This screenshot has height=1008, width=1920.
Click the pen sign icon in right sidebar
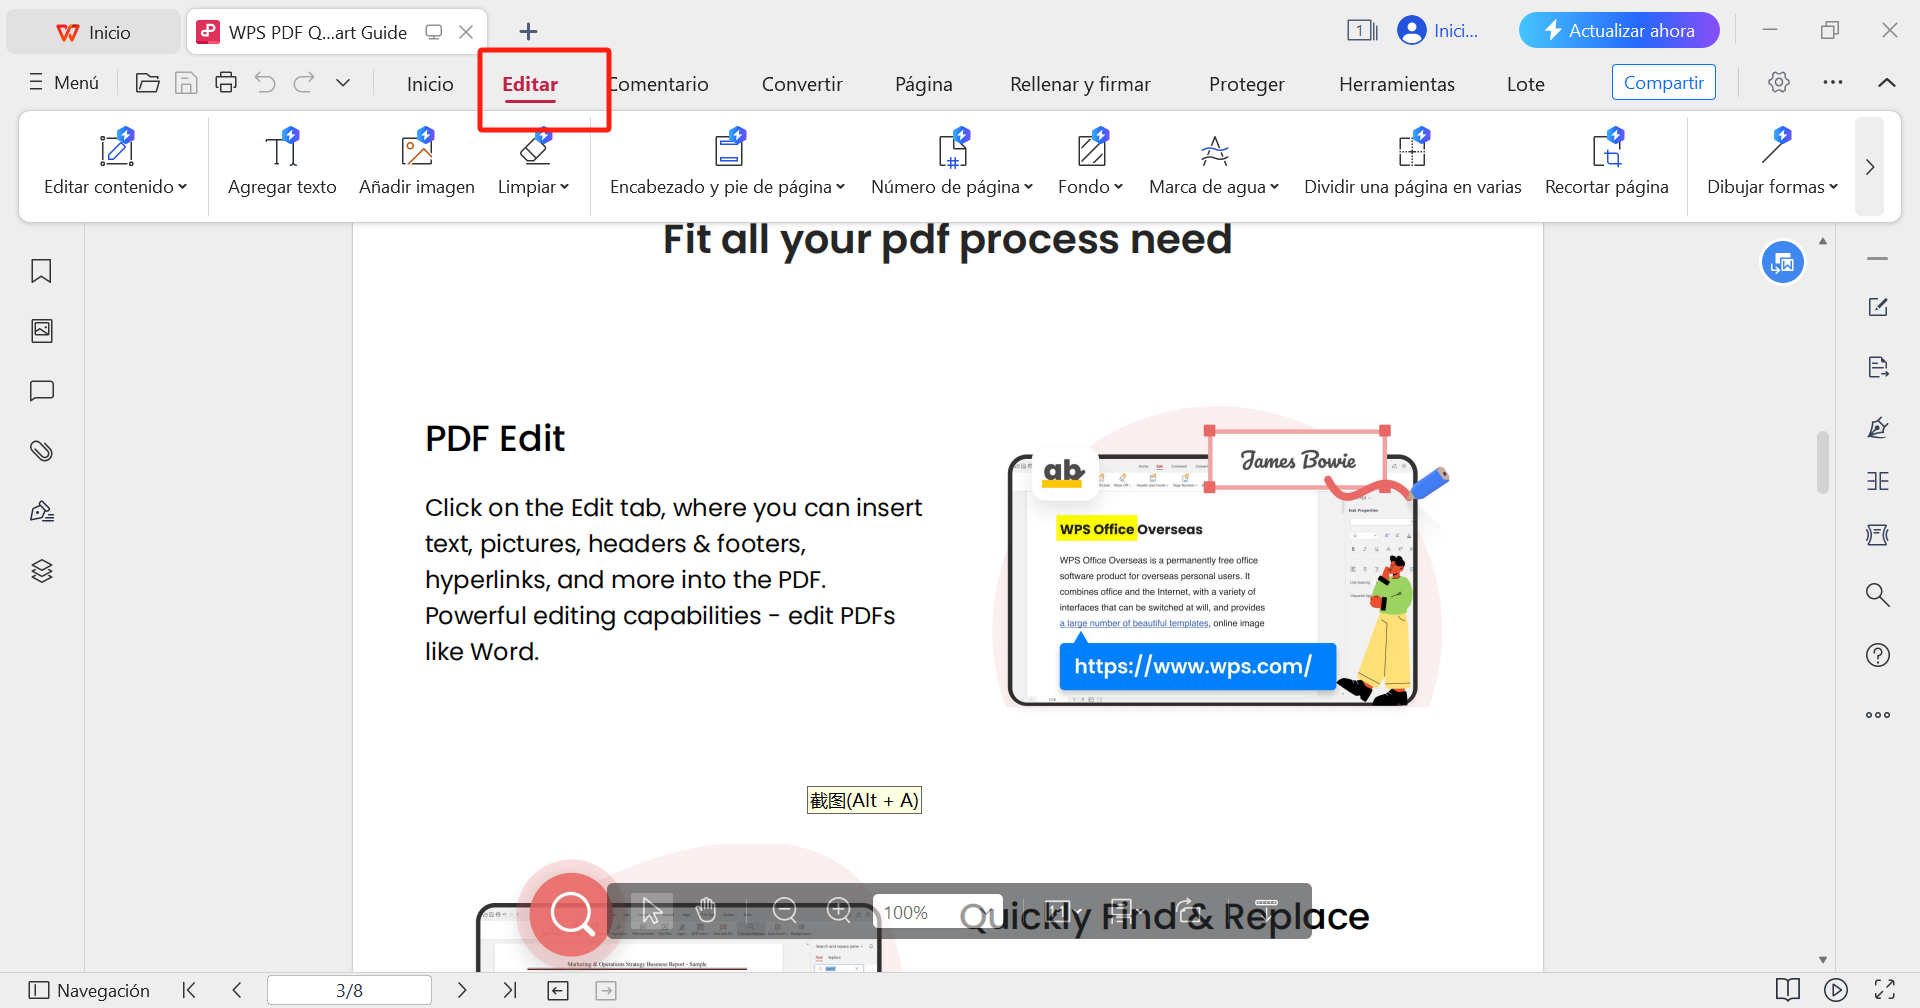point(1878,428)
